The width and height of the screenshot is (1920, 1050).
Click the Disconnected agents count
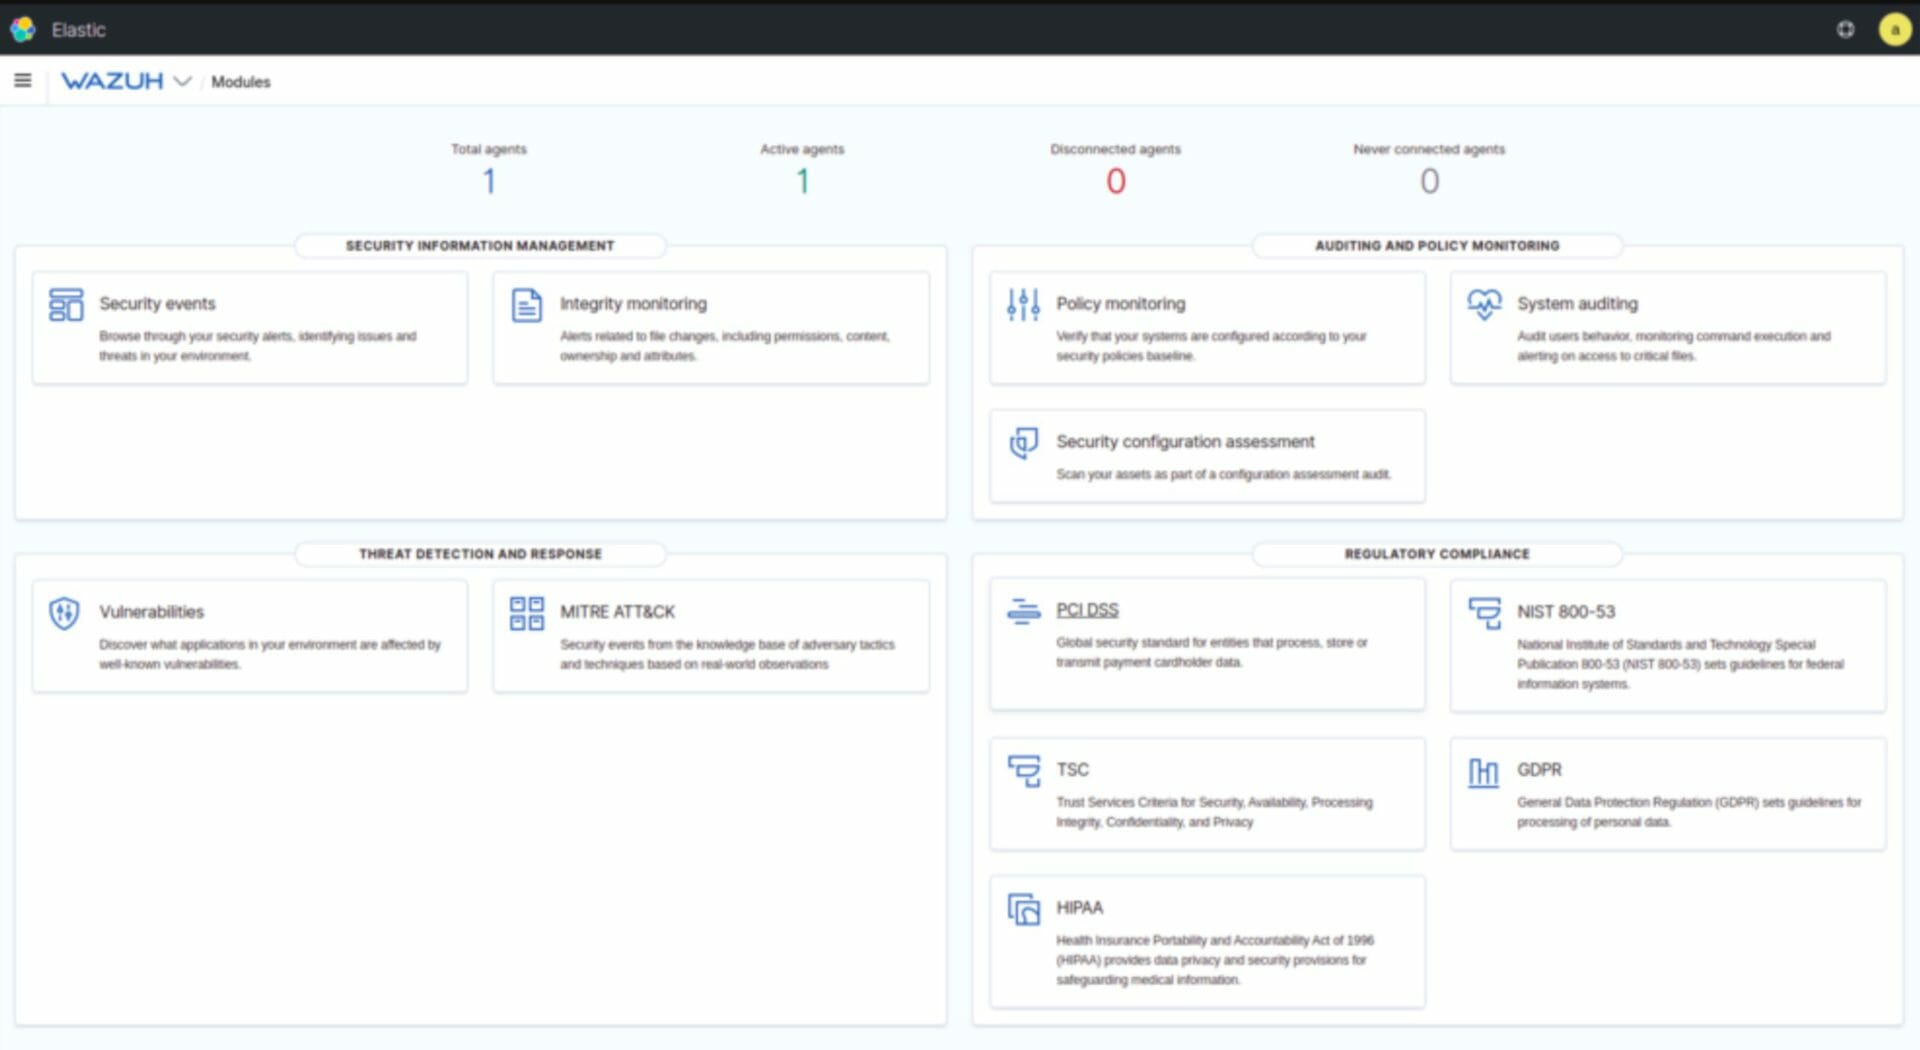point(1115,181)
